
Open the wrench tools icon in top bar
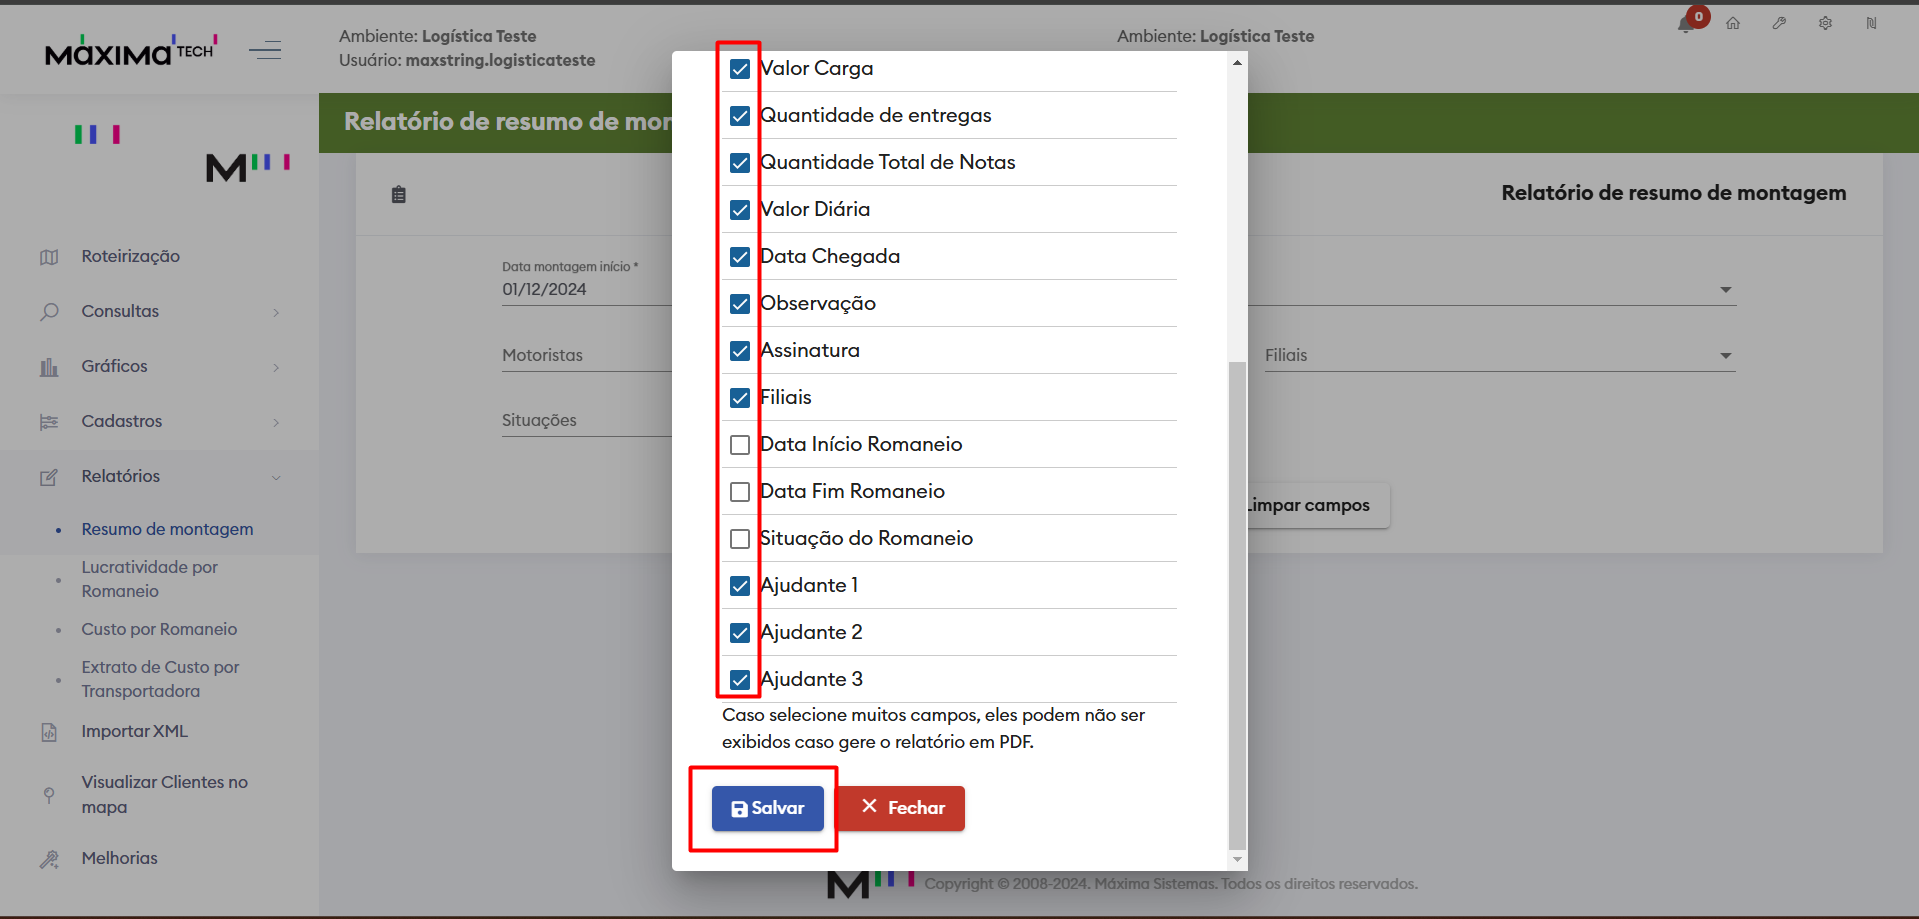1779,23
